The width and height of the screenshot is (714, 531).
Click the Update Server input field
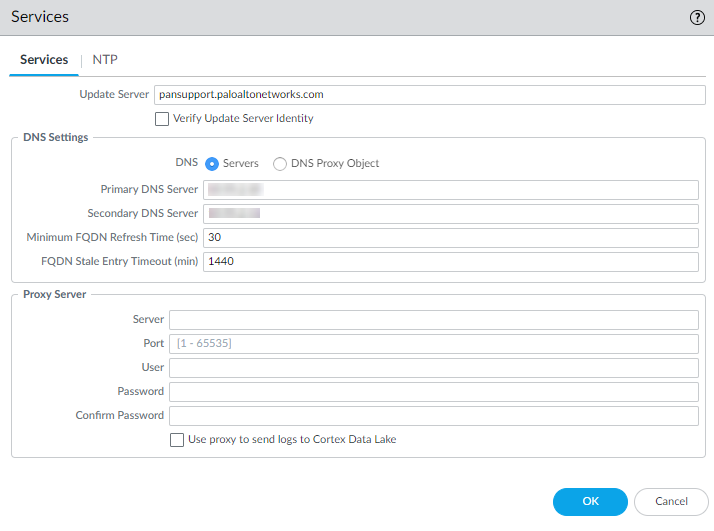[x=426, y=95]
